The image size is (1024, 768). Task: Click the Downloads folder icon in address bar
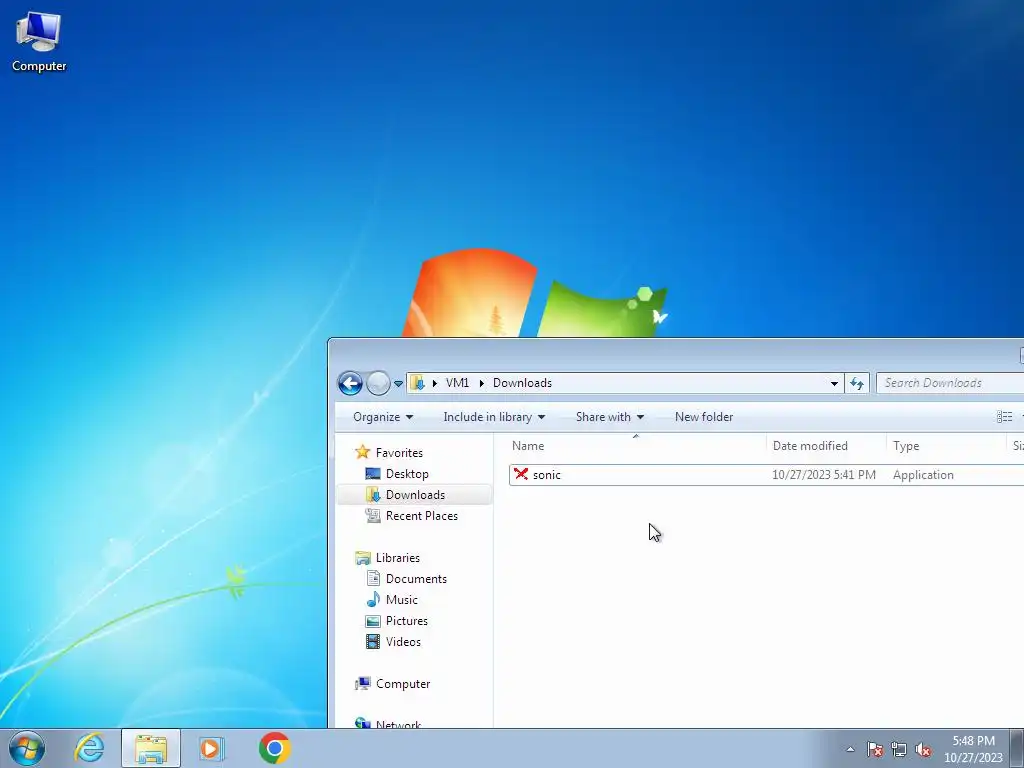[x=418, y=383]
